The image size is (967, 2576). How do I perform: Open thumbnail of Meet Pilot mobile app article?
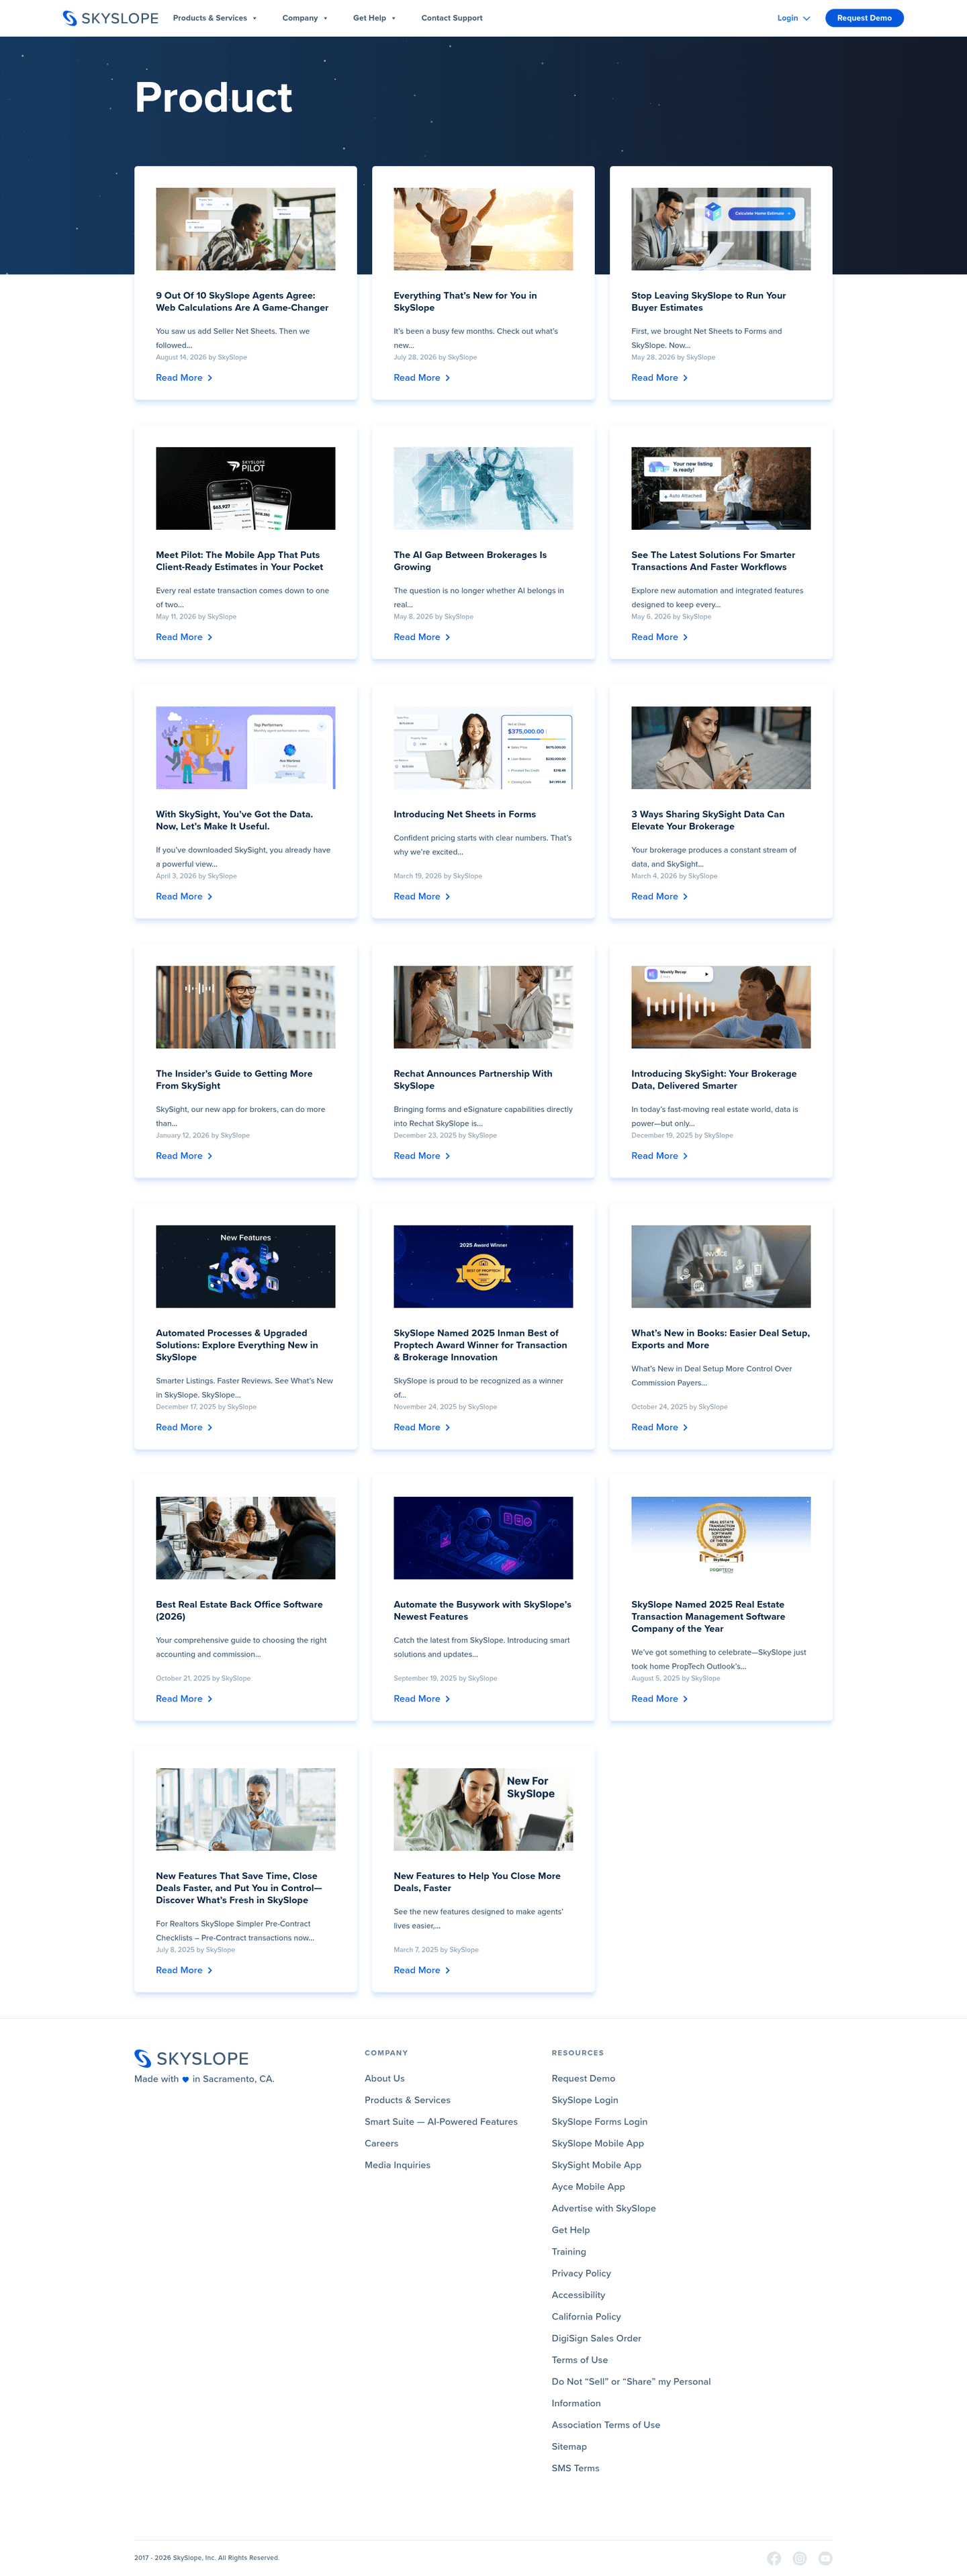click(x=245, y=488)
